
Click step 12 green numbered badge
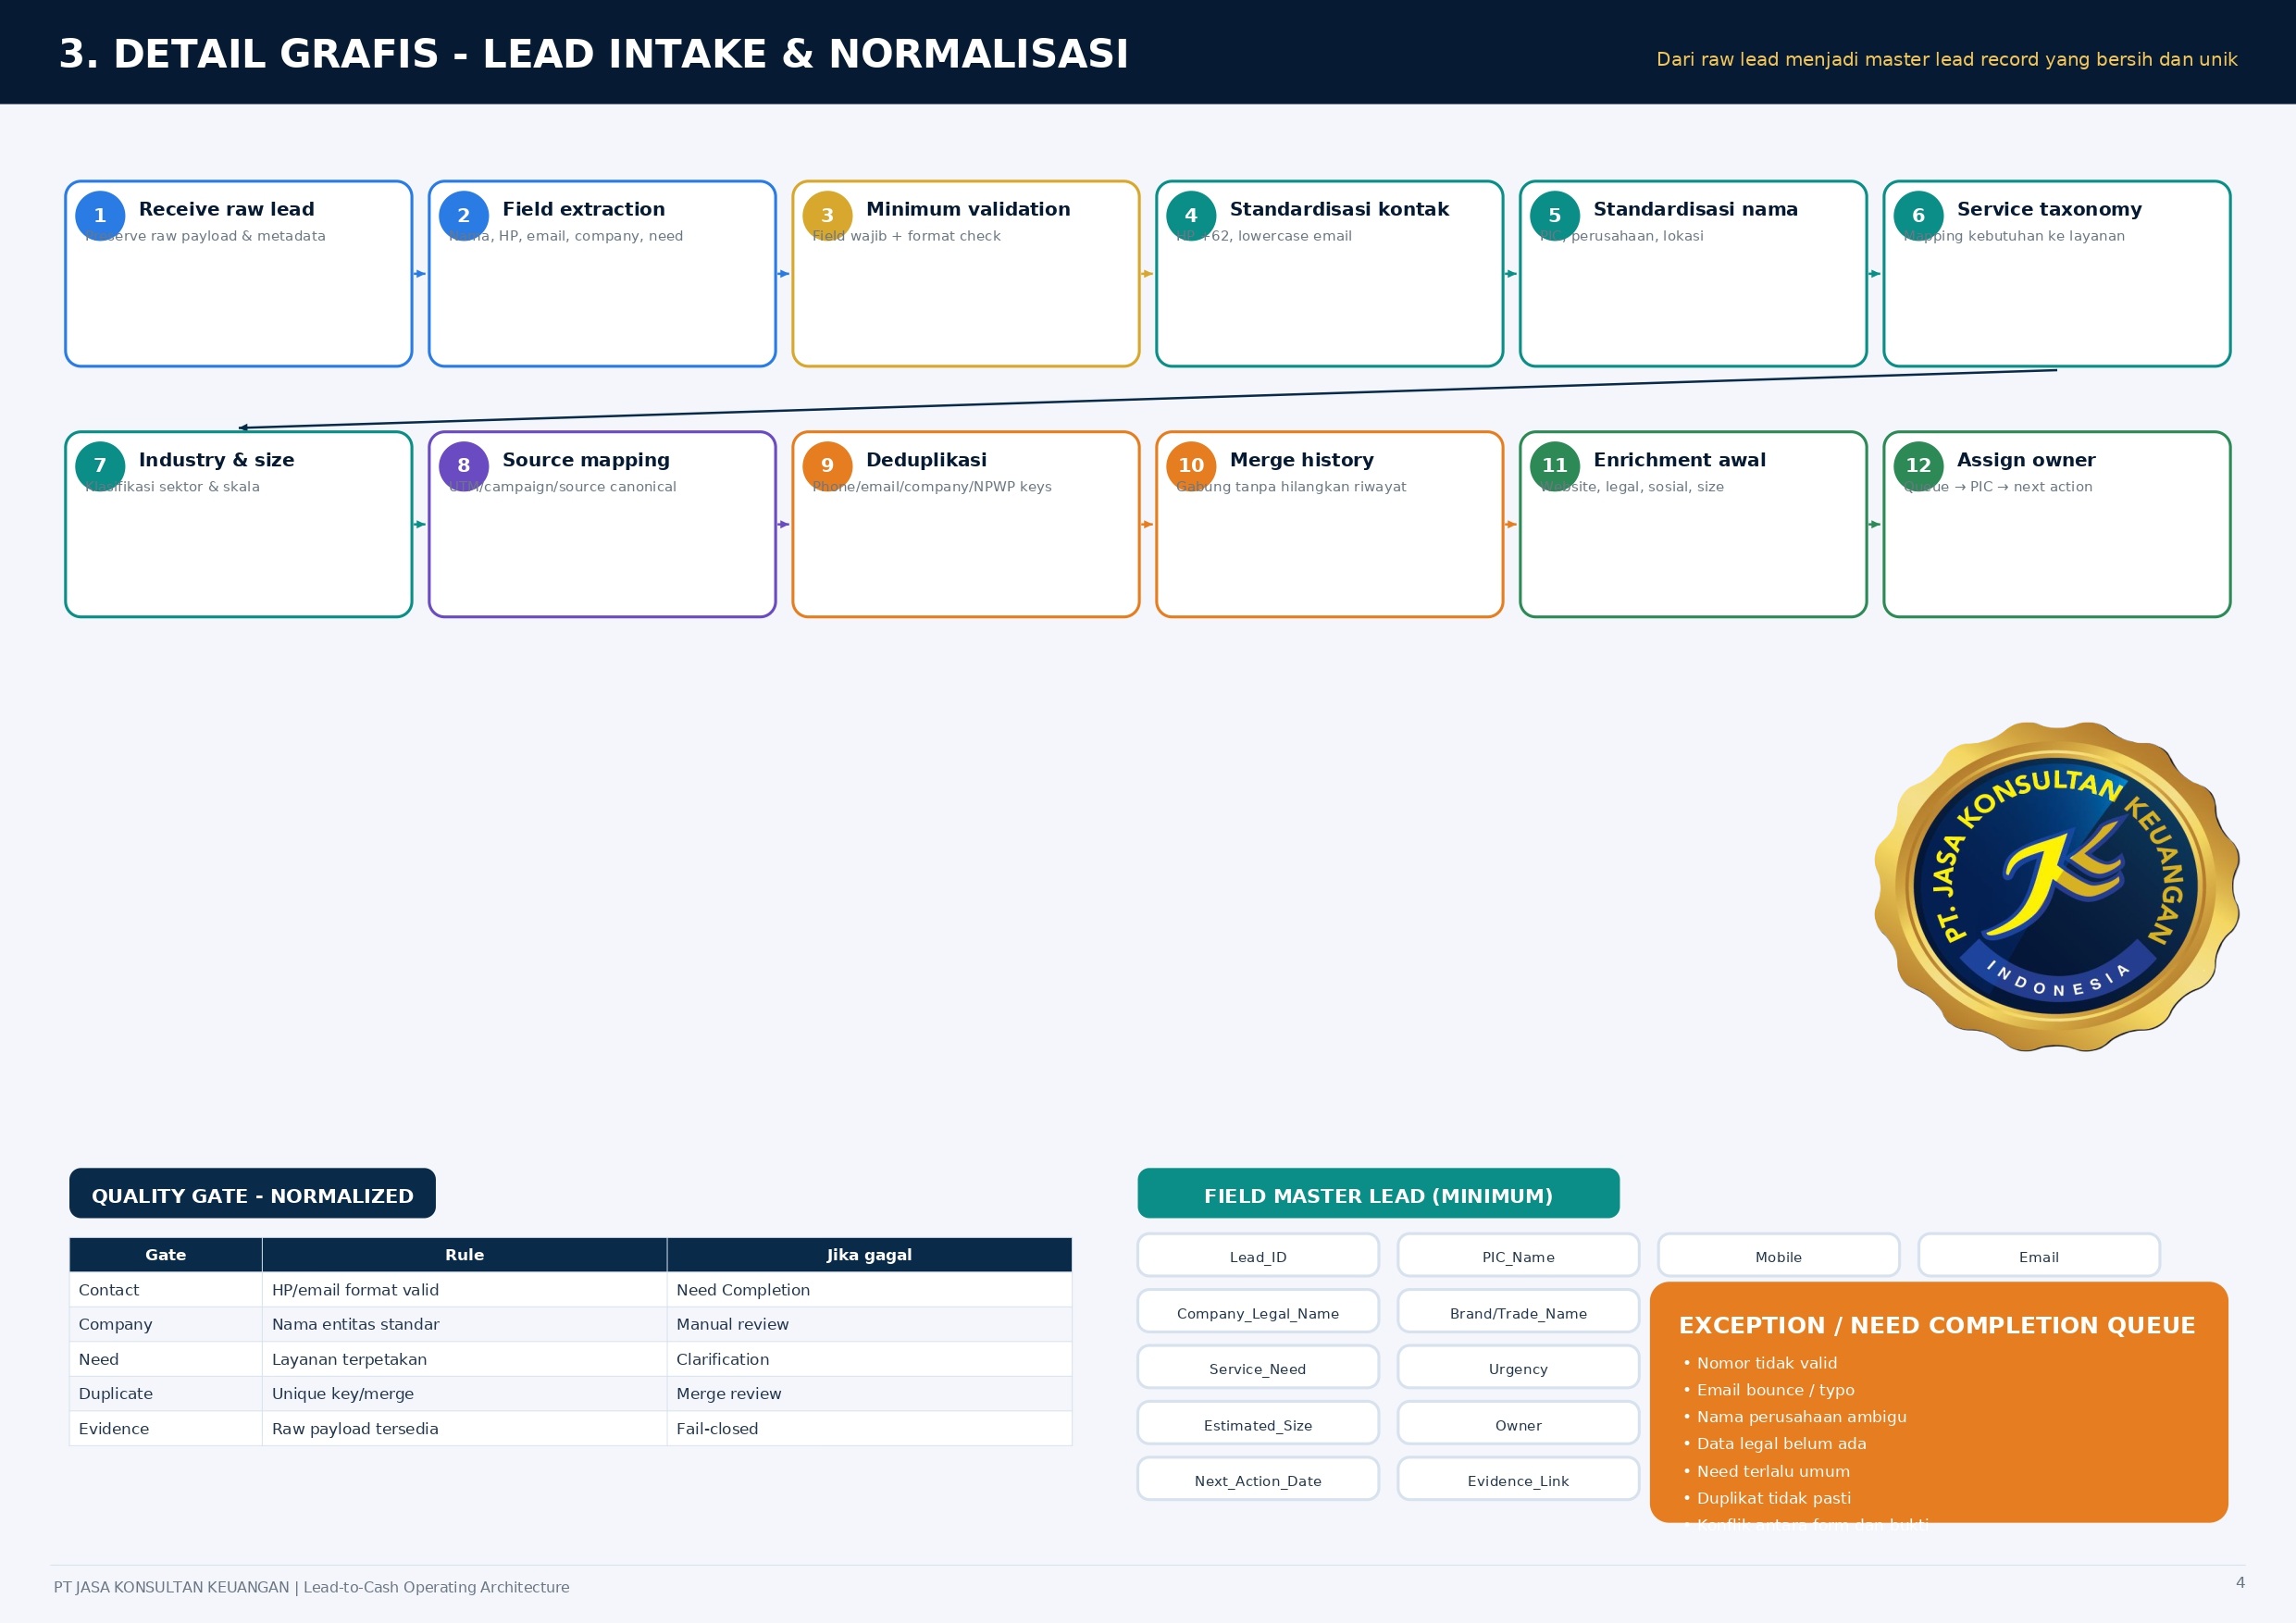pos(1918,466)
